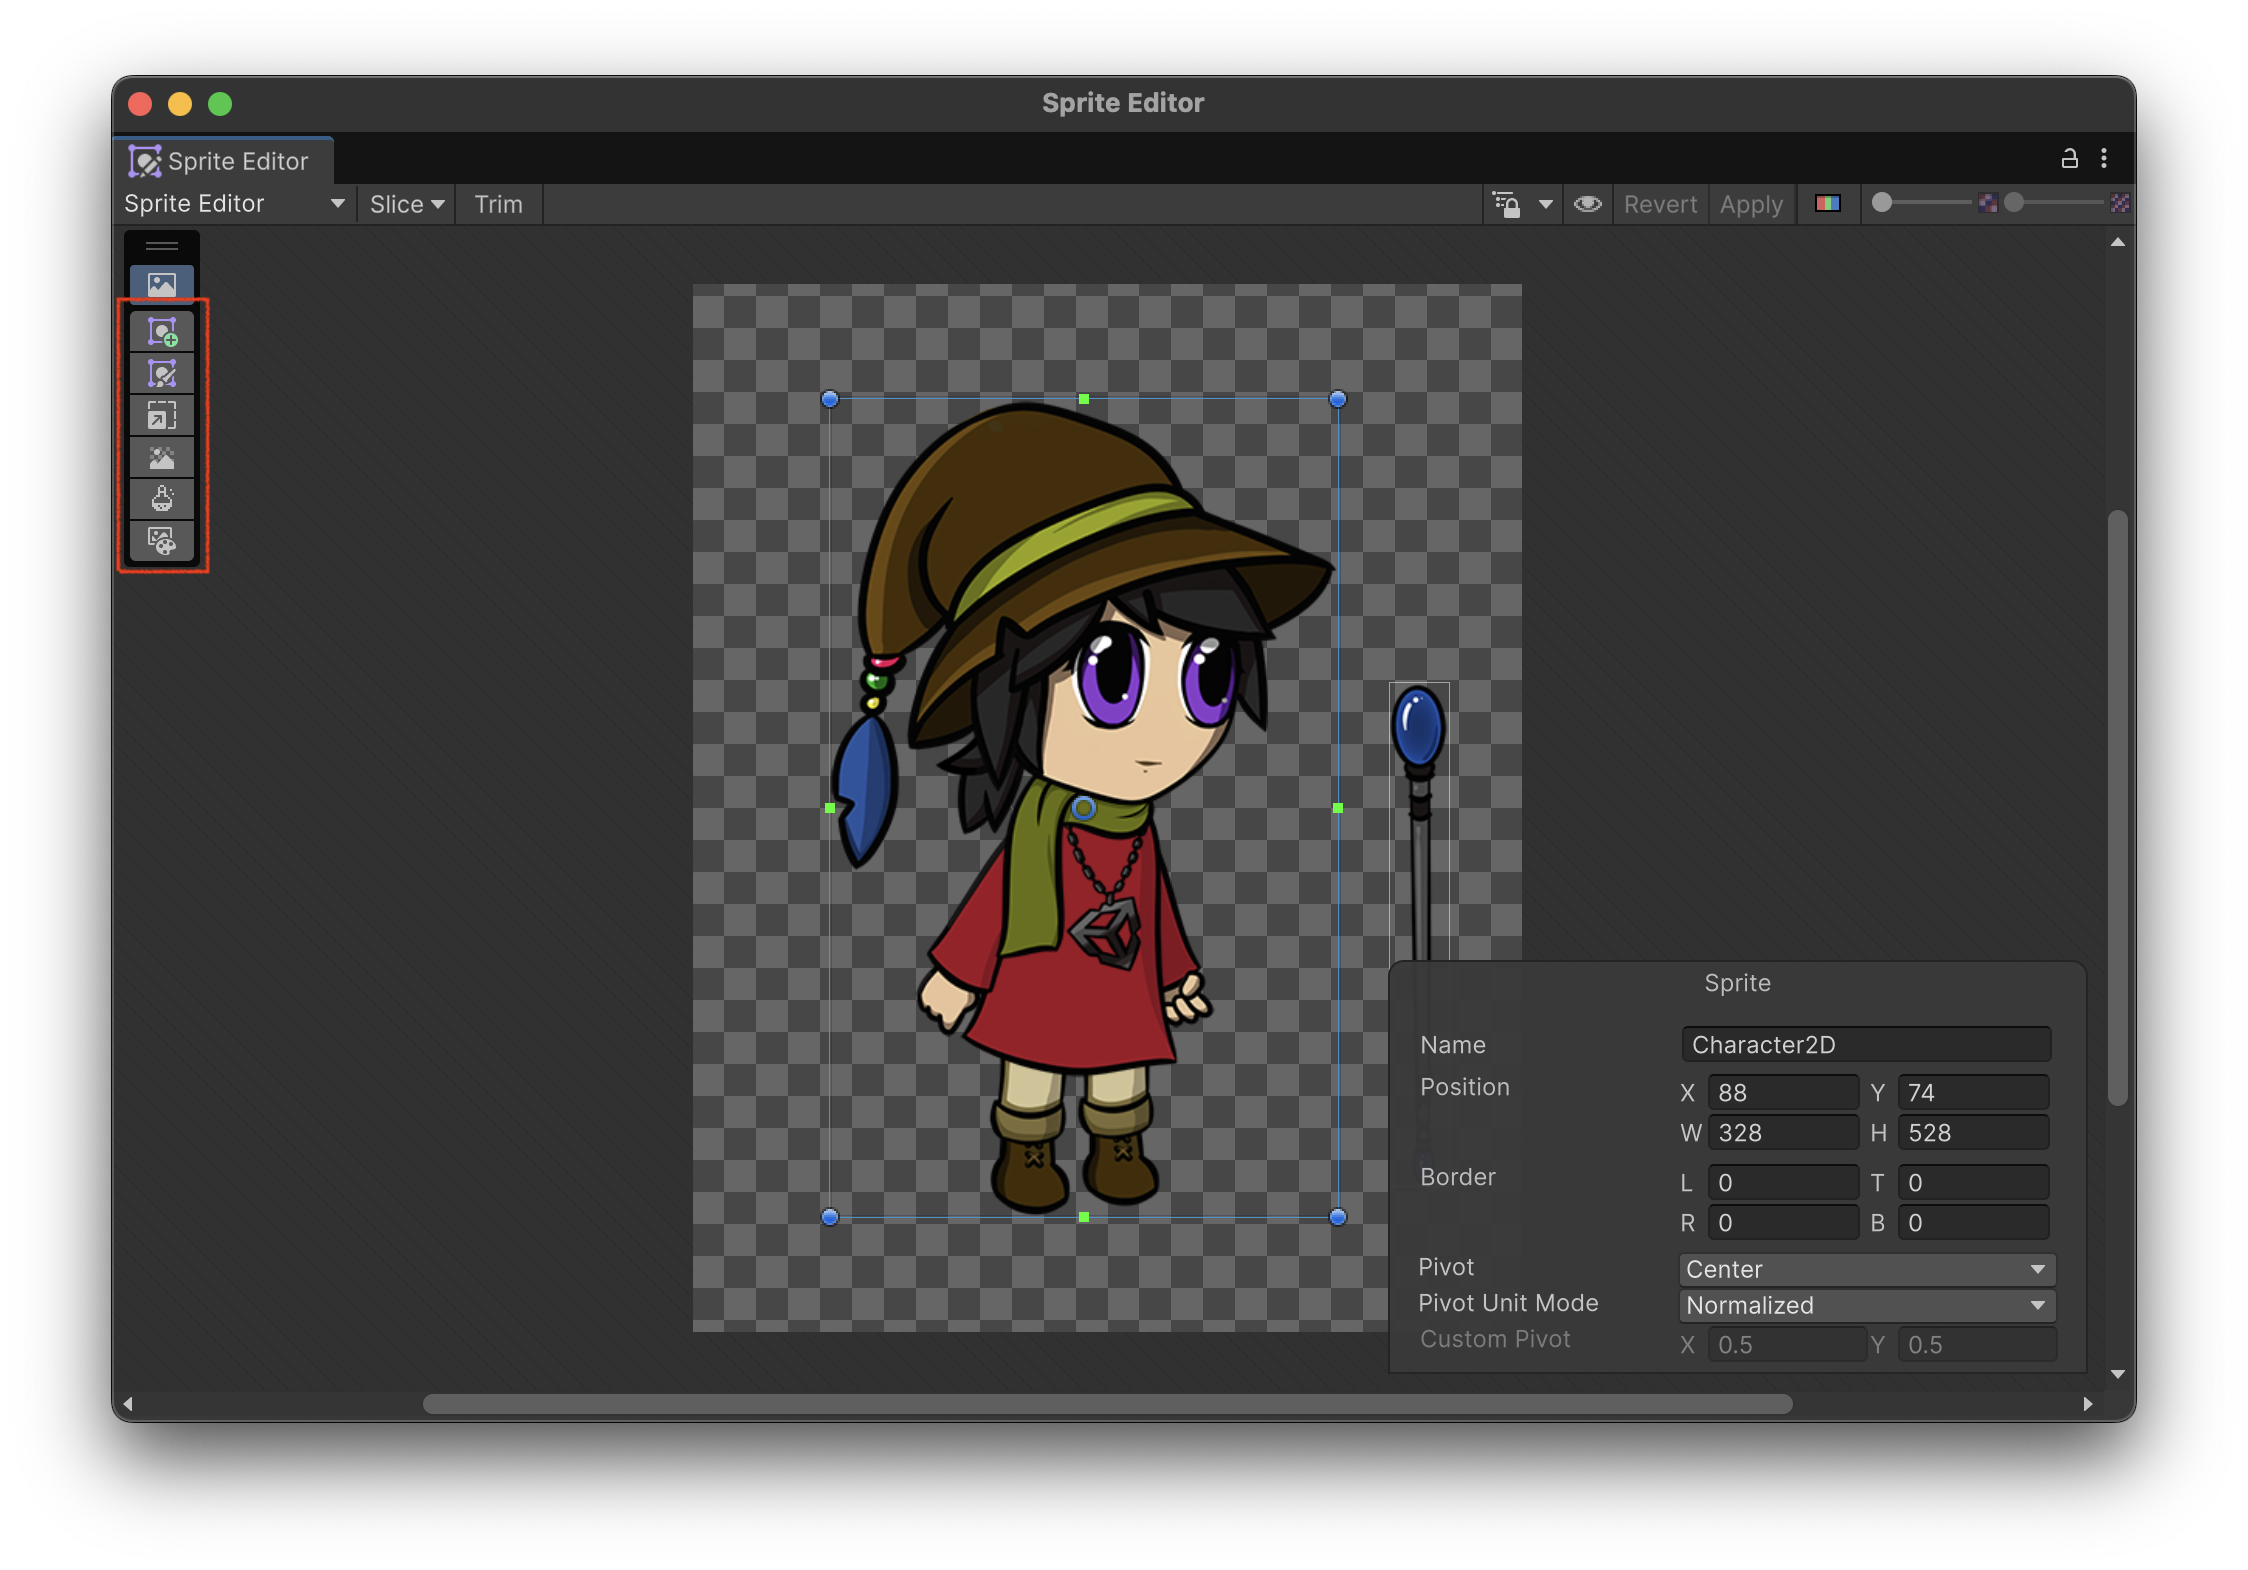Viewport: 2248px width, 1570px height.
Task: Click the overlay toolbar drag handle
Action: tap(162, 246)
